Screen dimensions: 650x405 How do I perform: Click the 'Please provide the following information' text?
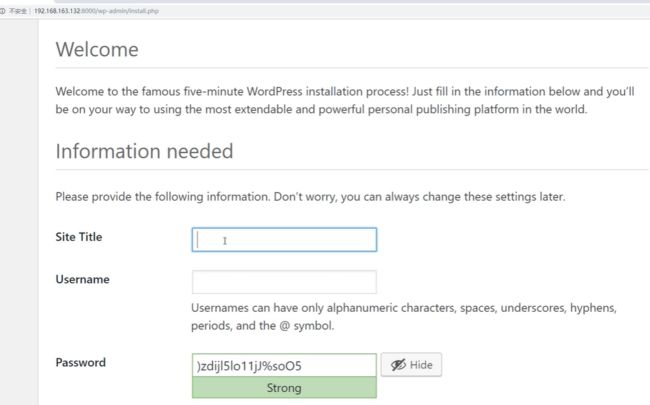(x=310, y=196)
